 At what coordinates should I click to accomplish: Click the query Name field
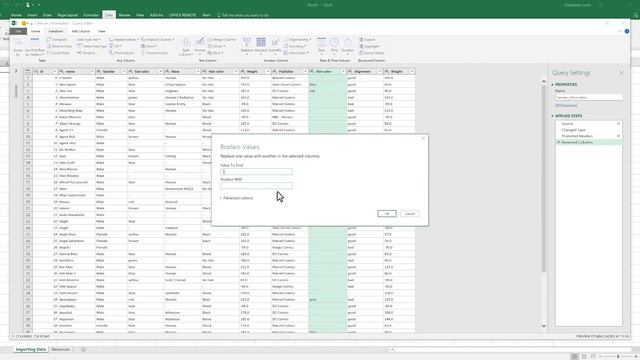coord(589,97)
